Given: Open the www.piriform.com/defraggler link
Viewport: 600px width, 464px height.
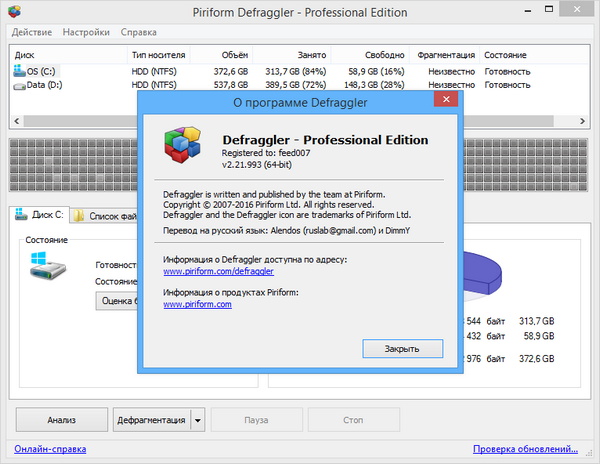Looking at the screenshot, I should (x=218, y=271).
